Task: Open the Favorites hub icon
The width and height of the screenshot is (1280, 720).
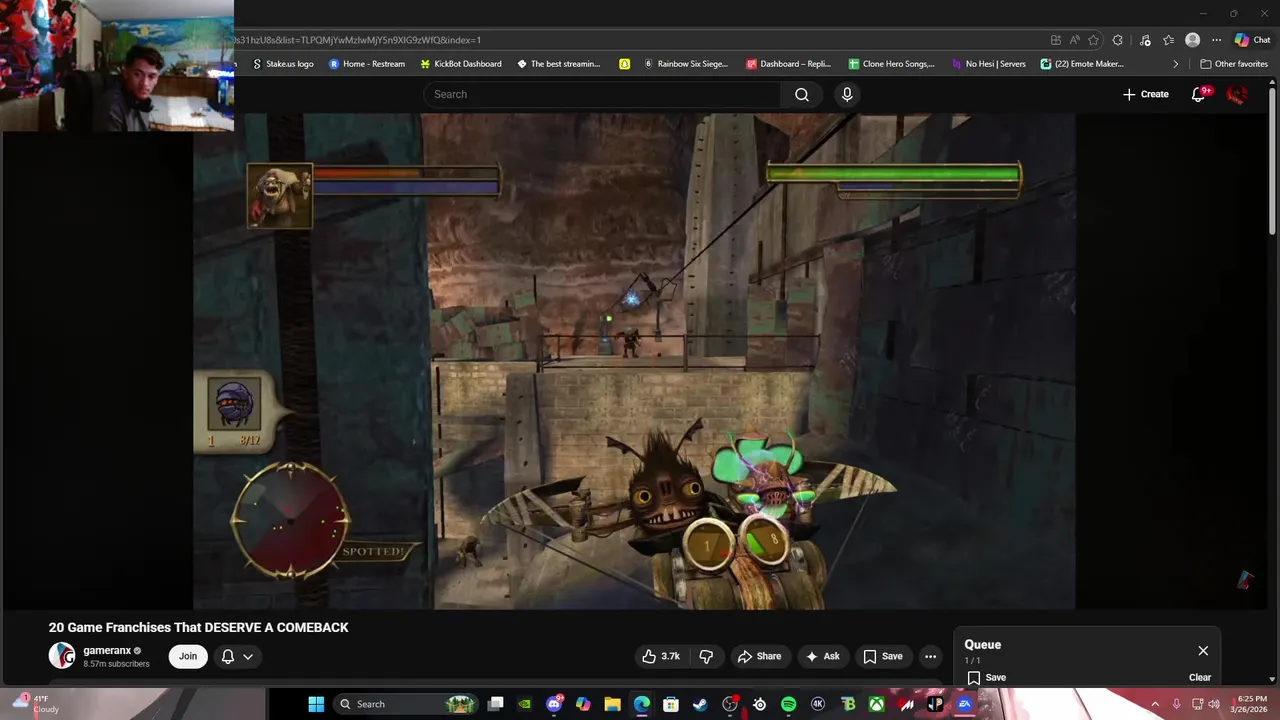Action: point(1168,40)
